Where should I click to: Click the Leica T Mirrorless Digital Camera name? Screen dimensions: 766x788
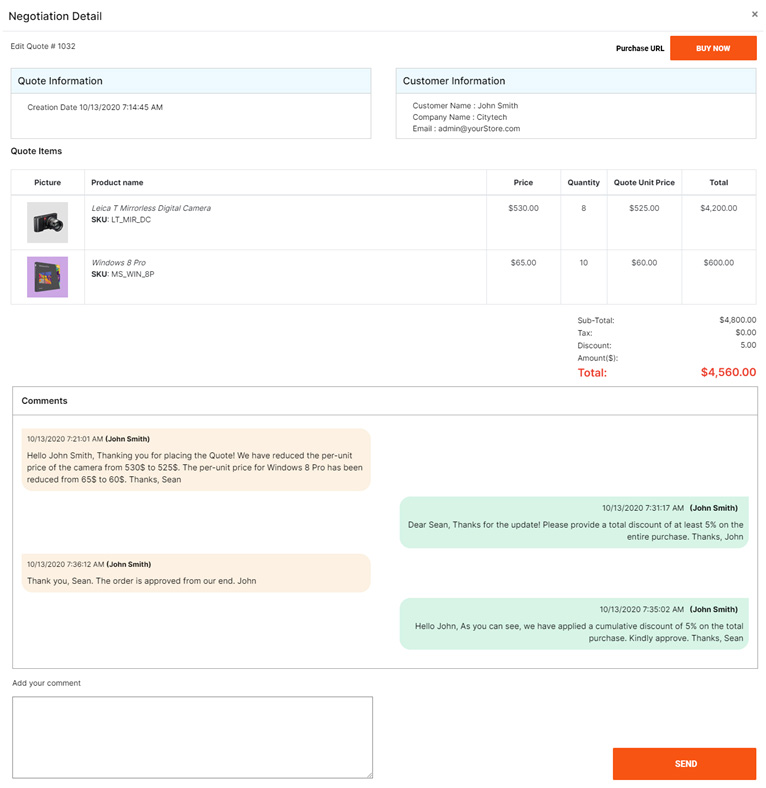click(151, 208)
